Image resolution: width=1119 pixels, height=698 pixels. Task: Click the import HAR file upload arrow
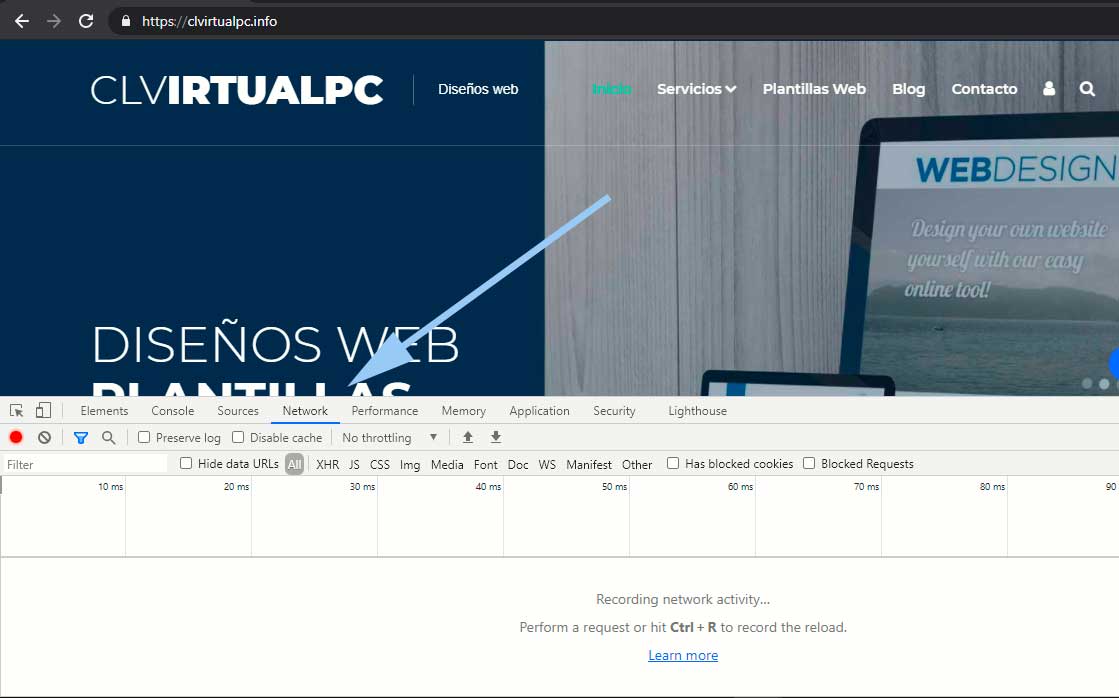[468, 437]
